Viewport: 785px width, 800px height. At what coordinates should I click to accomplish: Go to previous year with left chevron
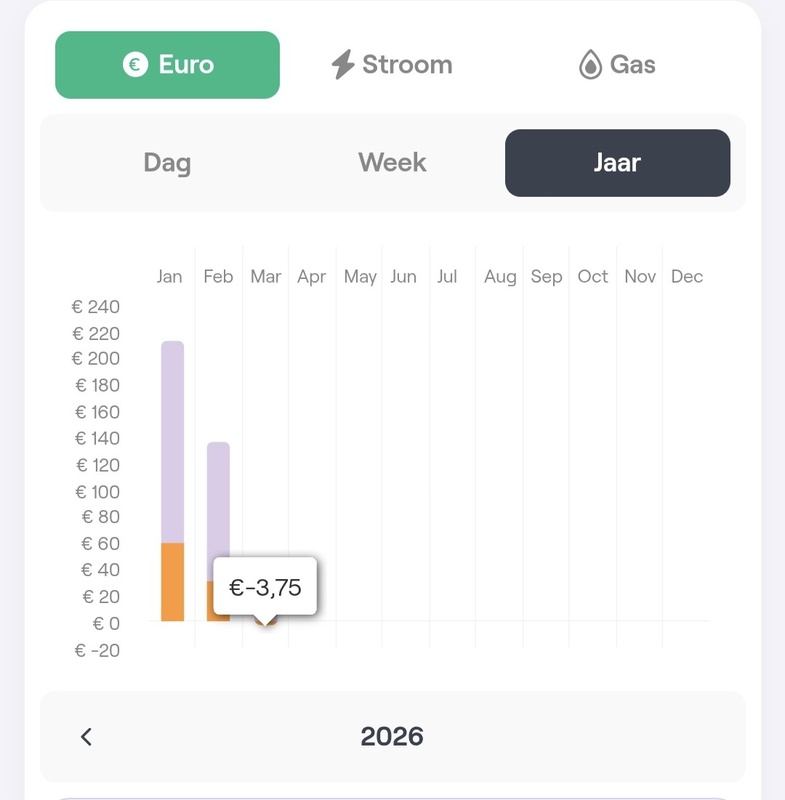[x=86, y=737]
